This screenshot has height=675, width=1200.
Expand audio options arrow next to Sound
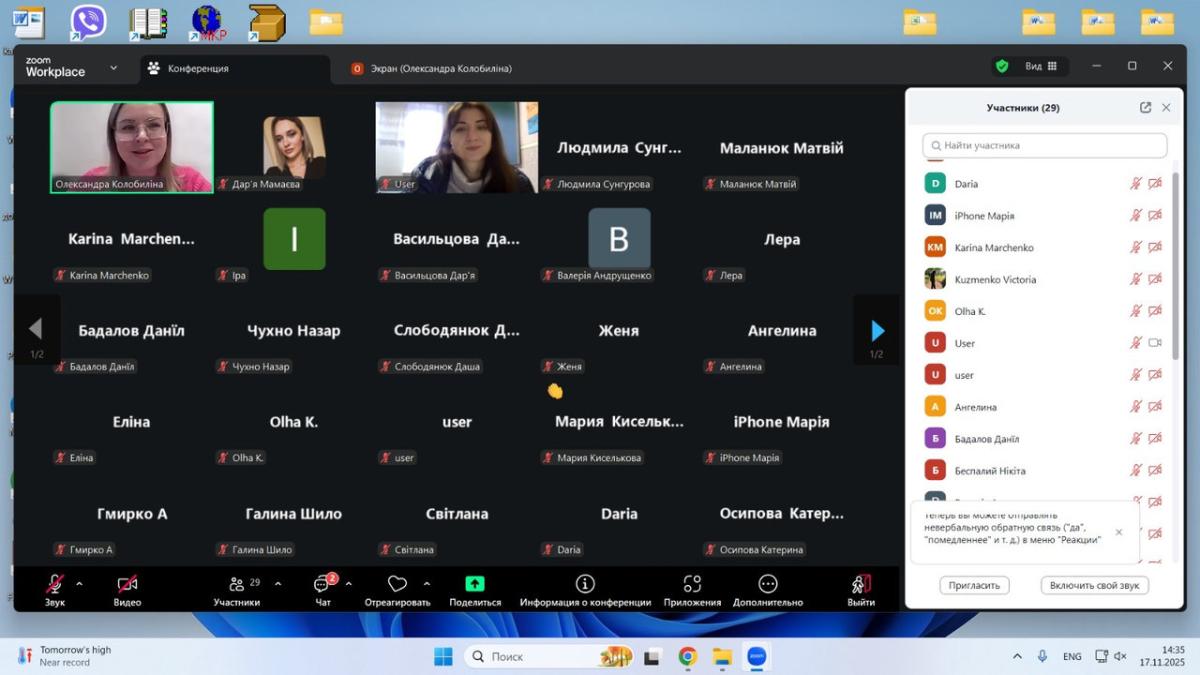(x=79, y=584)
